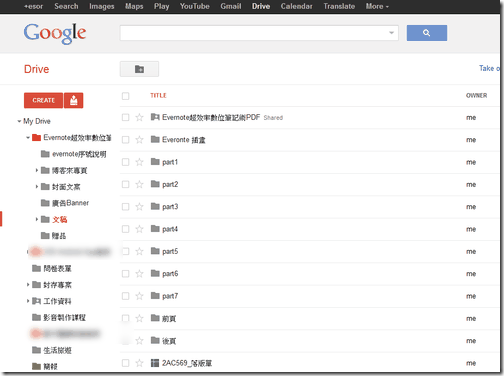Star the part3 folder
Screen dimensions: 504x376
point(139,207)
